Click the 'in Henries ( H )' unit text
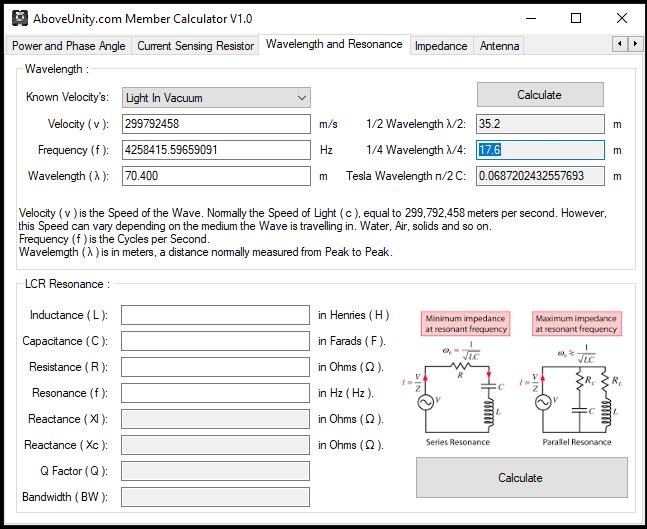 (x=354, y=315)
